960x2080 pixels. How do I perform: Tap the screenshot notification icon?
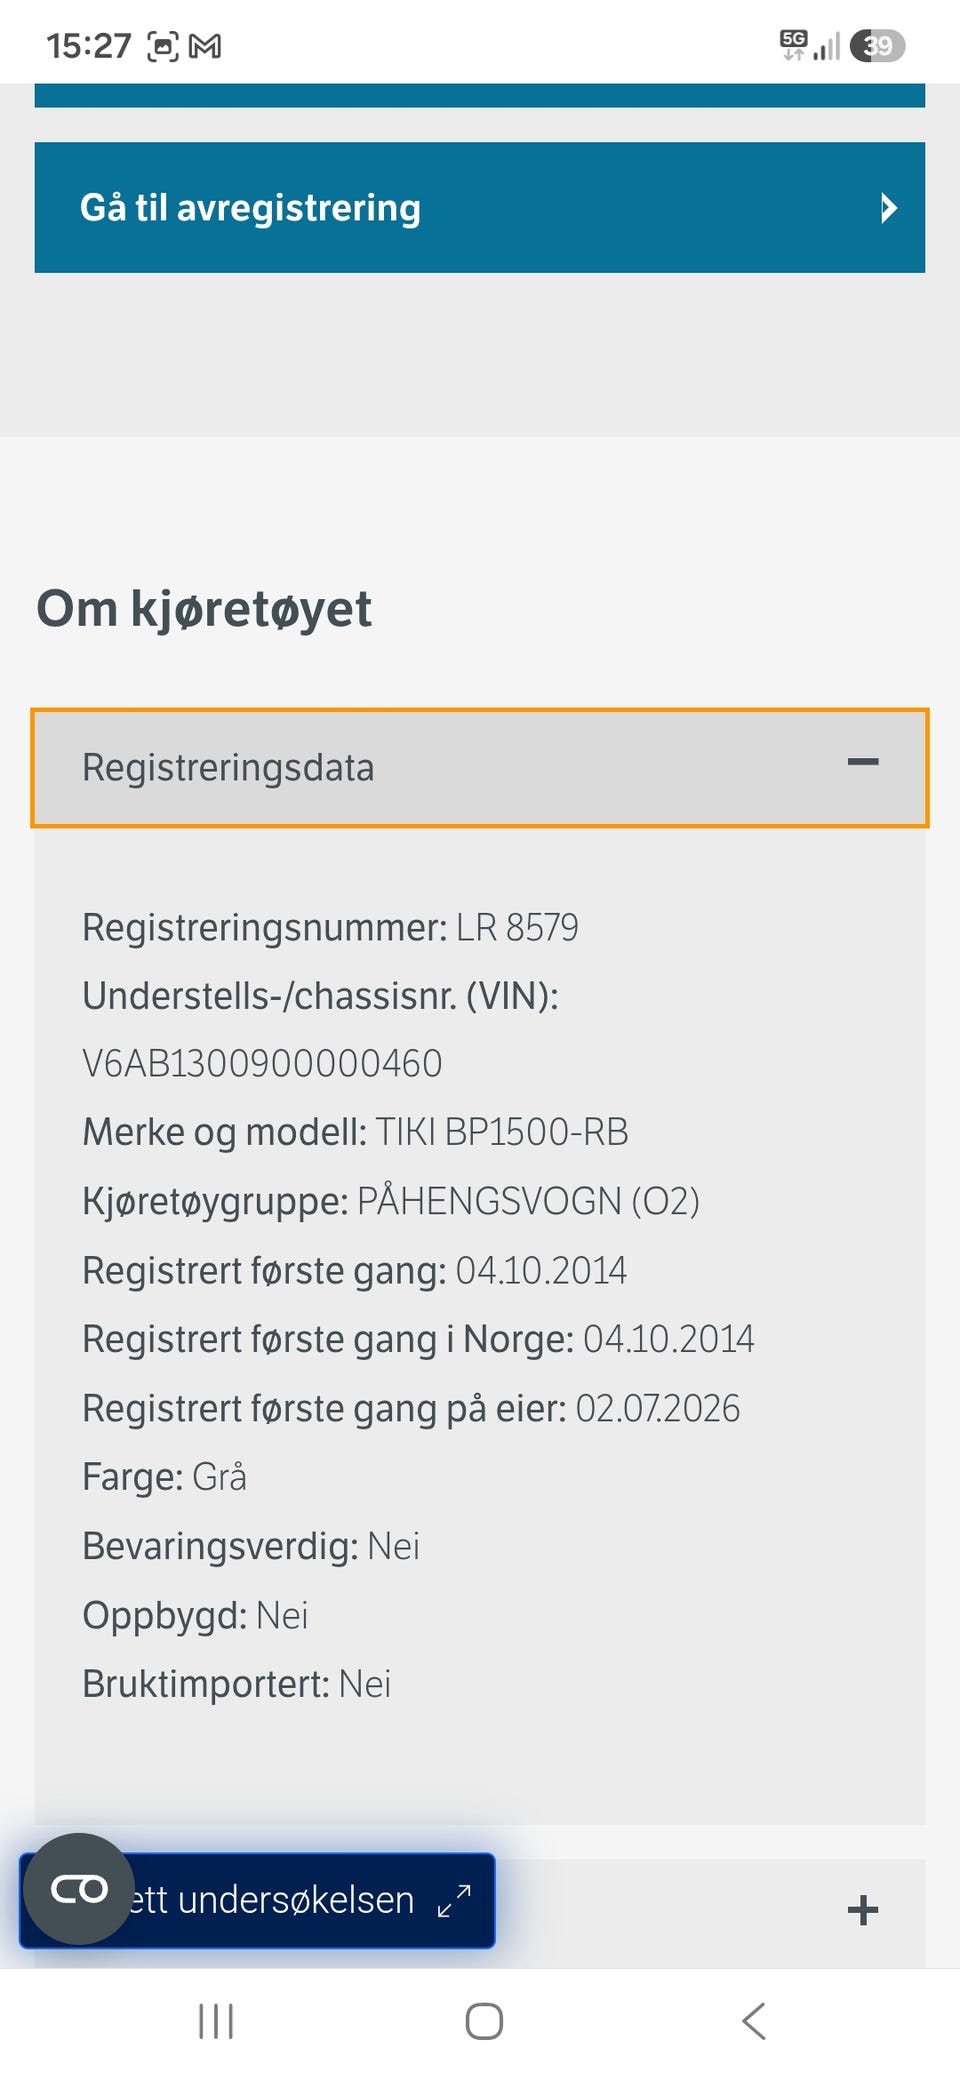coord(163,46)
